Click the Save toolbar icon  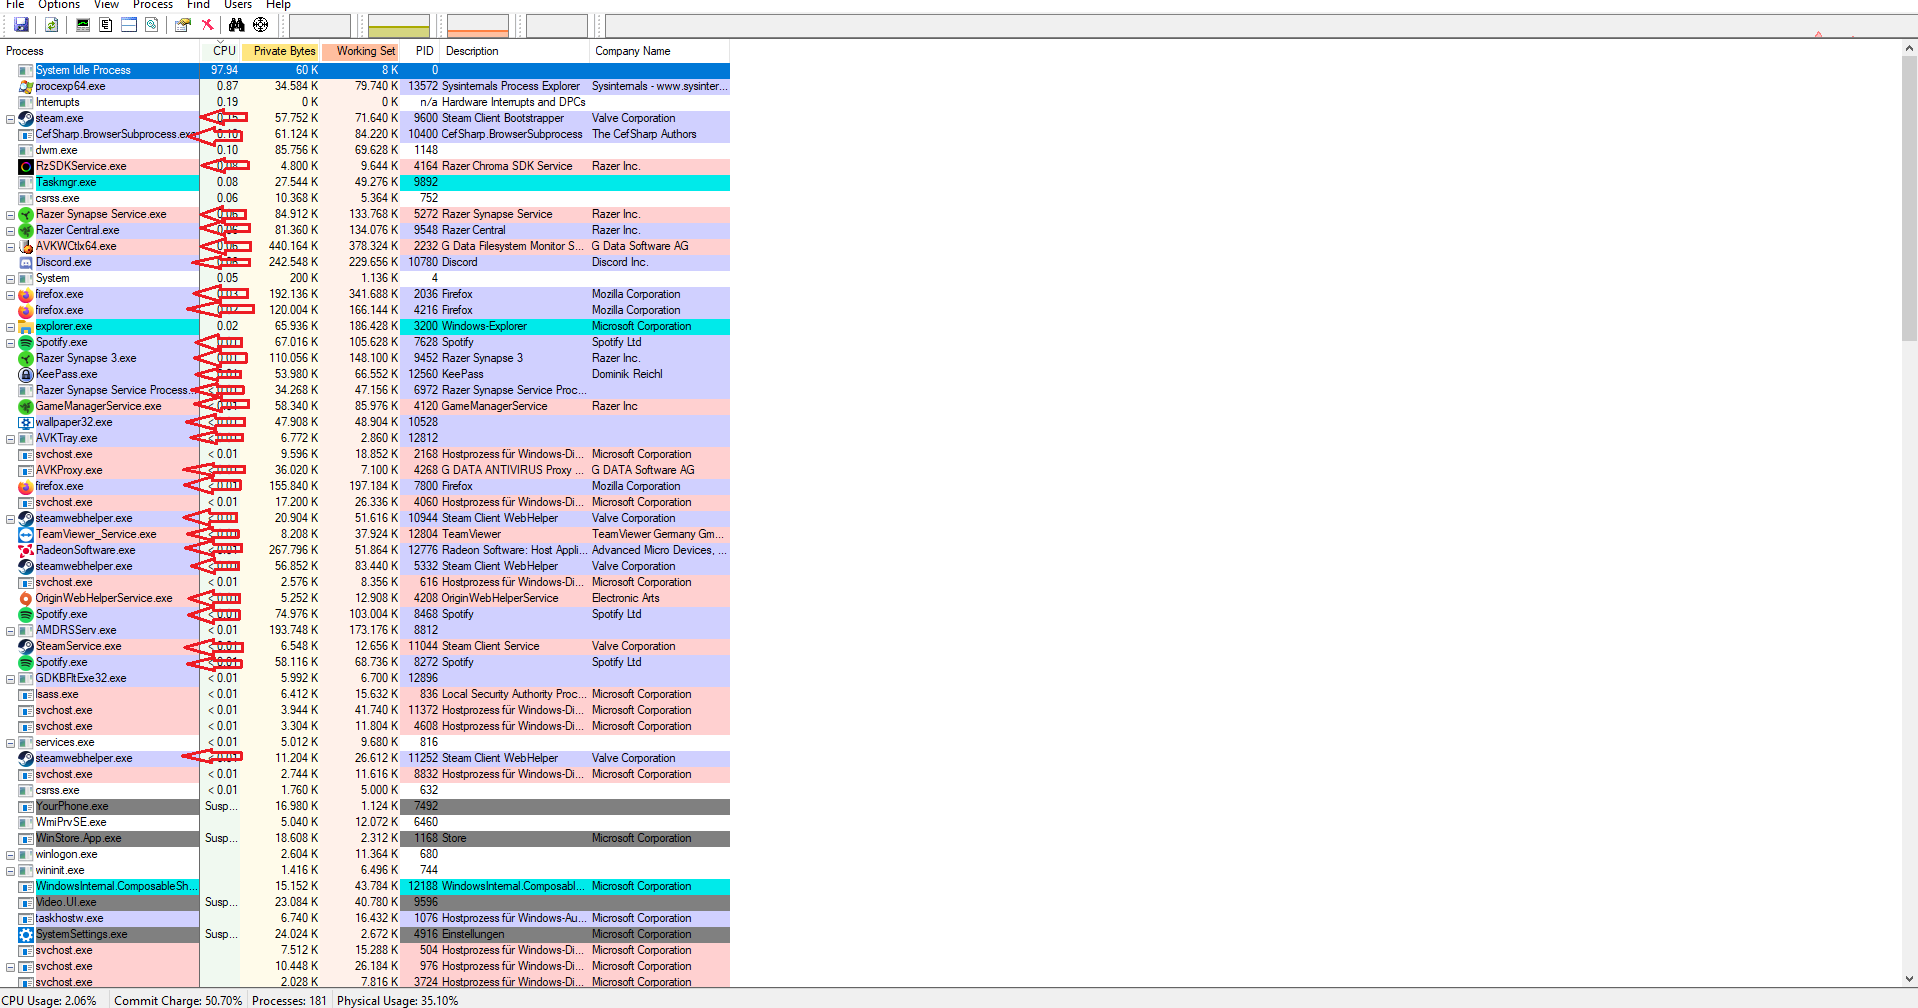pos(21,25)
